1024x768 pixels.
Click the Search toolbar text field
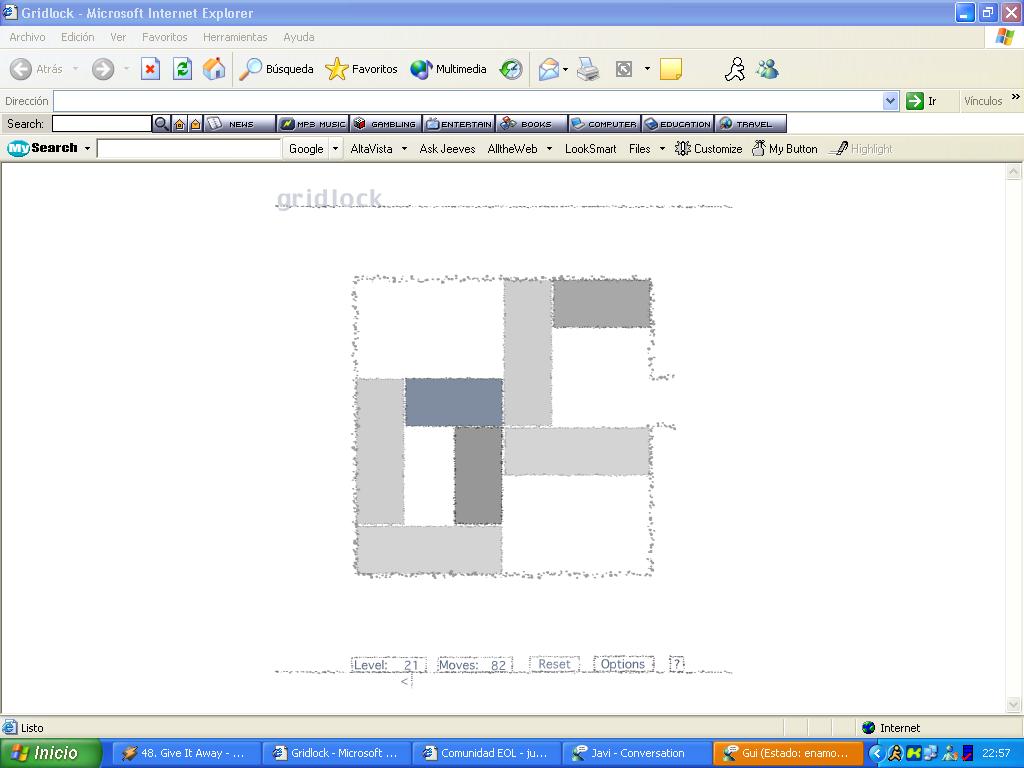tap(102, 123)
